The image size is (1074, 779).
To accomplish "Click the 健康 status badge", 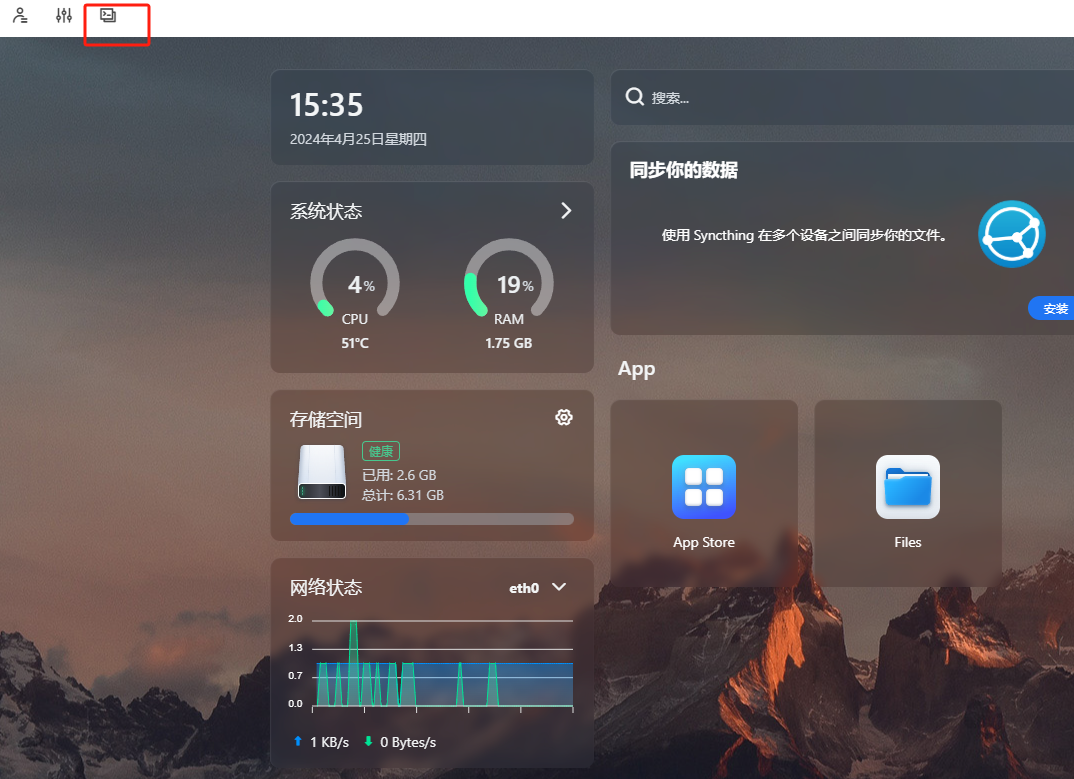I will [x=381, y=452].
